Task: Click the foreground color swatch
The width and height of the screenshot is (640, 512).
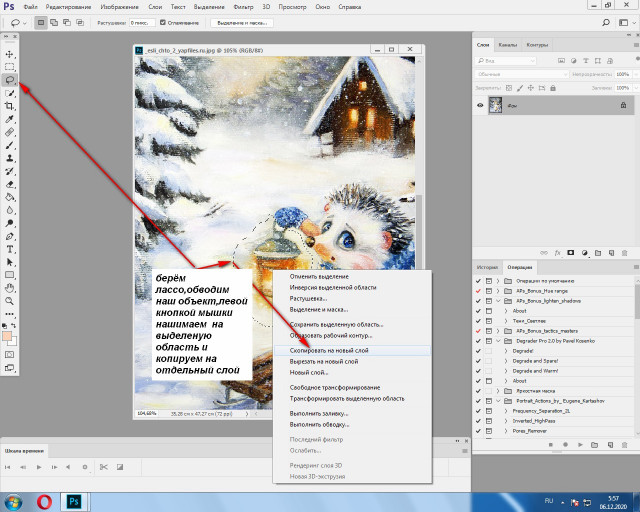Action: tap(8, 336)
